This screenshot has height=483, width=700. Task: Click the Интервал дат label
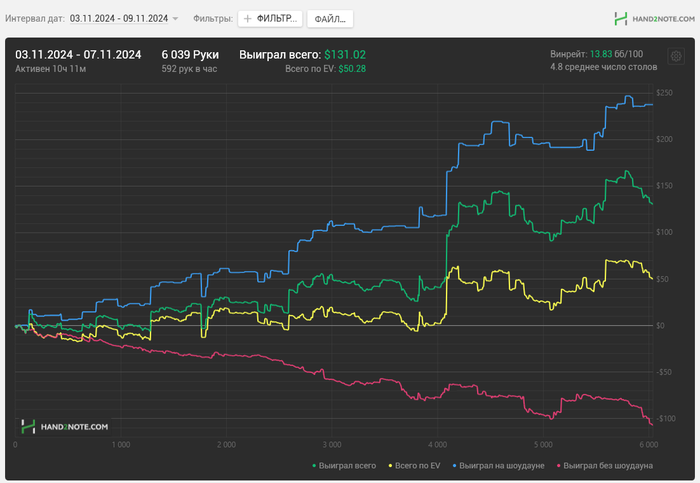pyautogui.click(x=35, y=19)
